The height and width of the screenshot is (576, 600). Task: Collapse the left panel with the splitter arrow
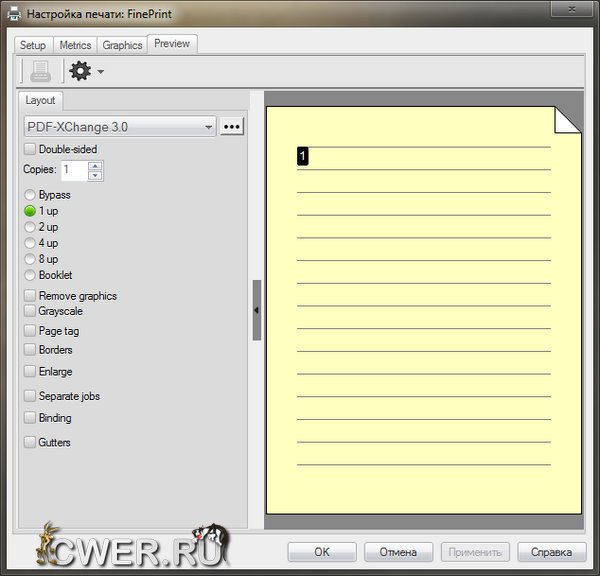[x=256, y=310]
